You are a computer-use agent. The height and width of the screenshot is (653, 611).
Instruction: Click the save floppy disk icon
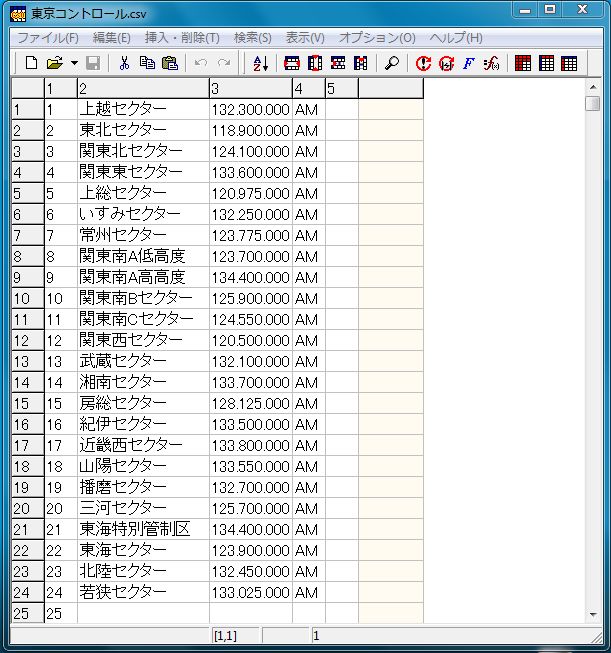click(x=93, y=63)
